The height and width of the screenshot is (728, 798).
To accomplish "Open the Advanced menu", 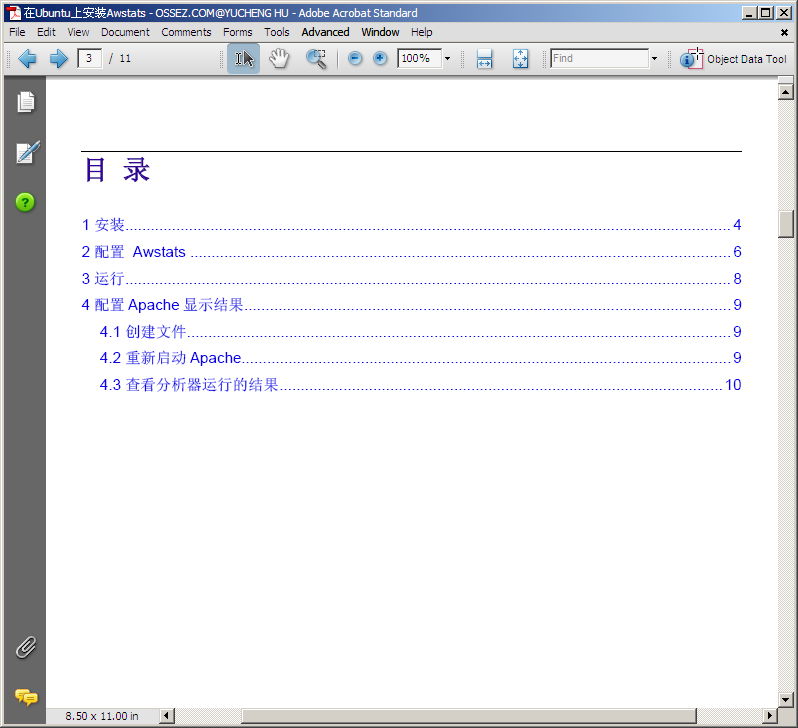I will point(325,32).
